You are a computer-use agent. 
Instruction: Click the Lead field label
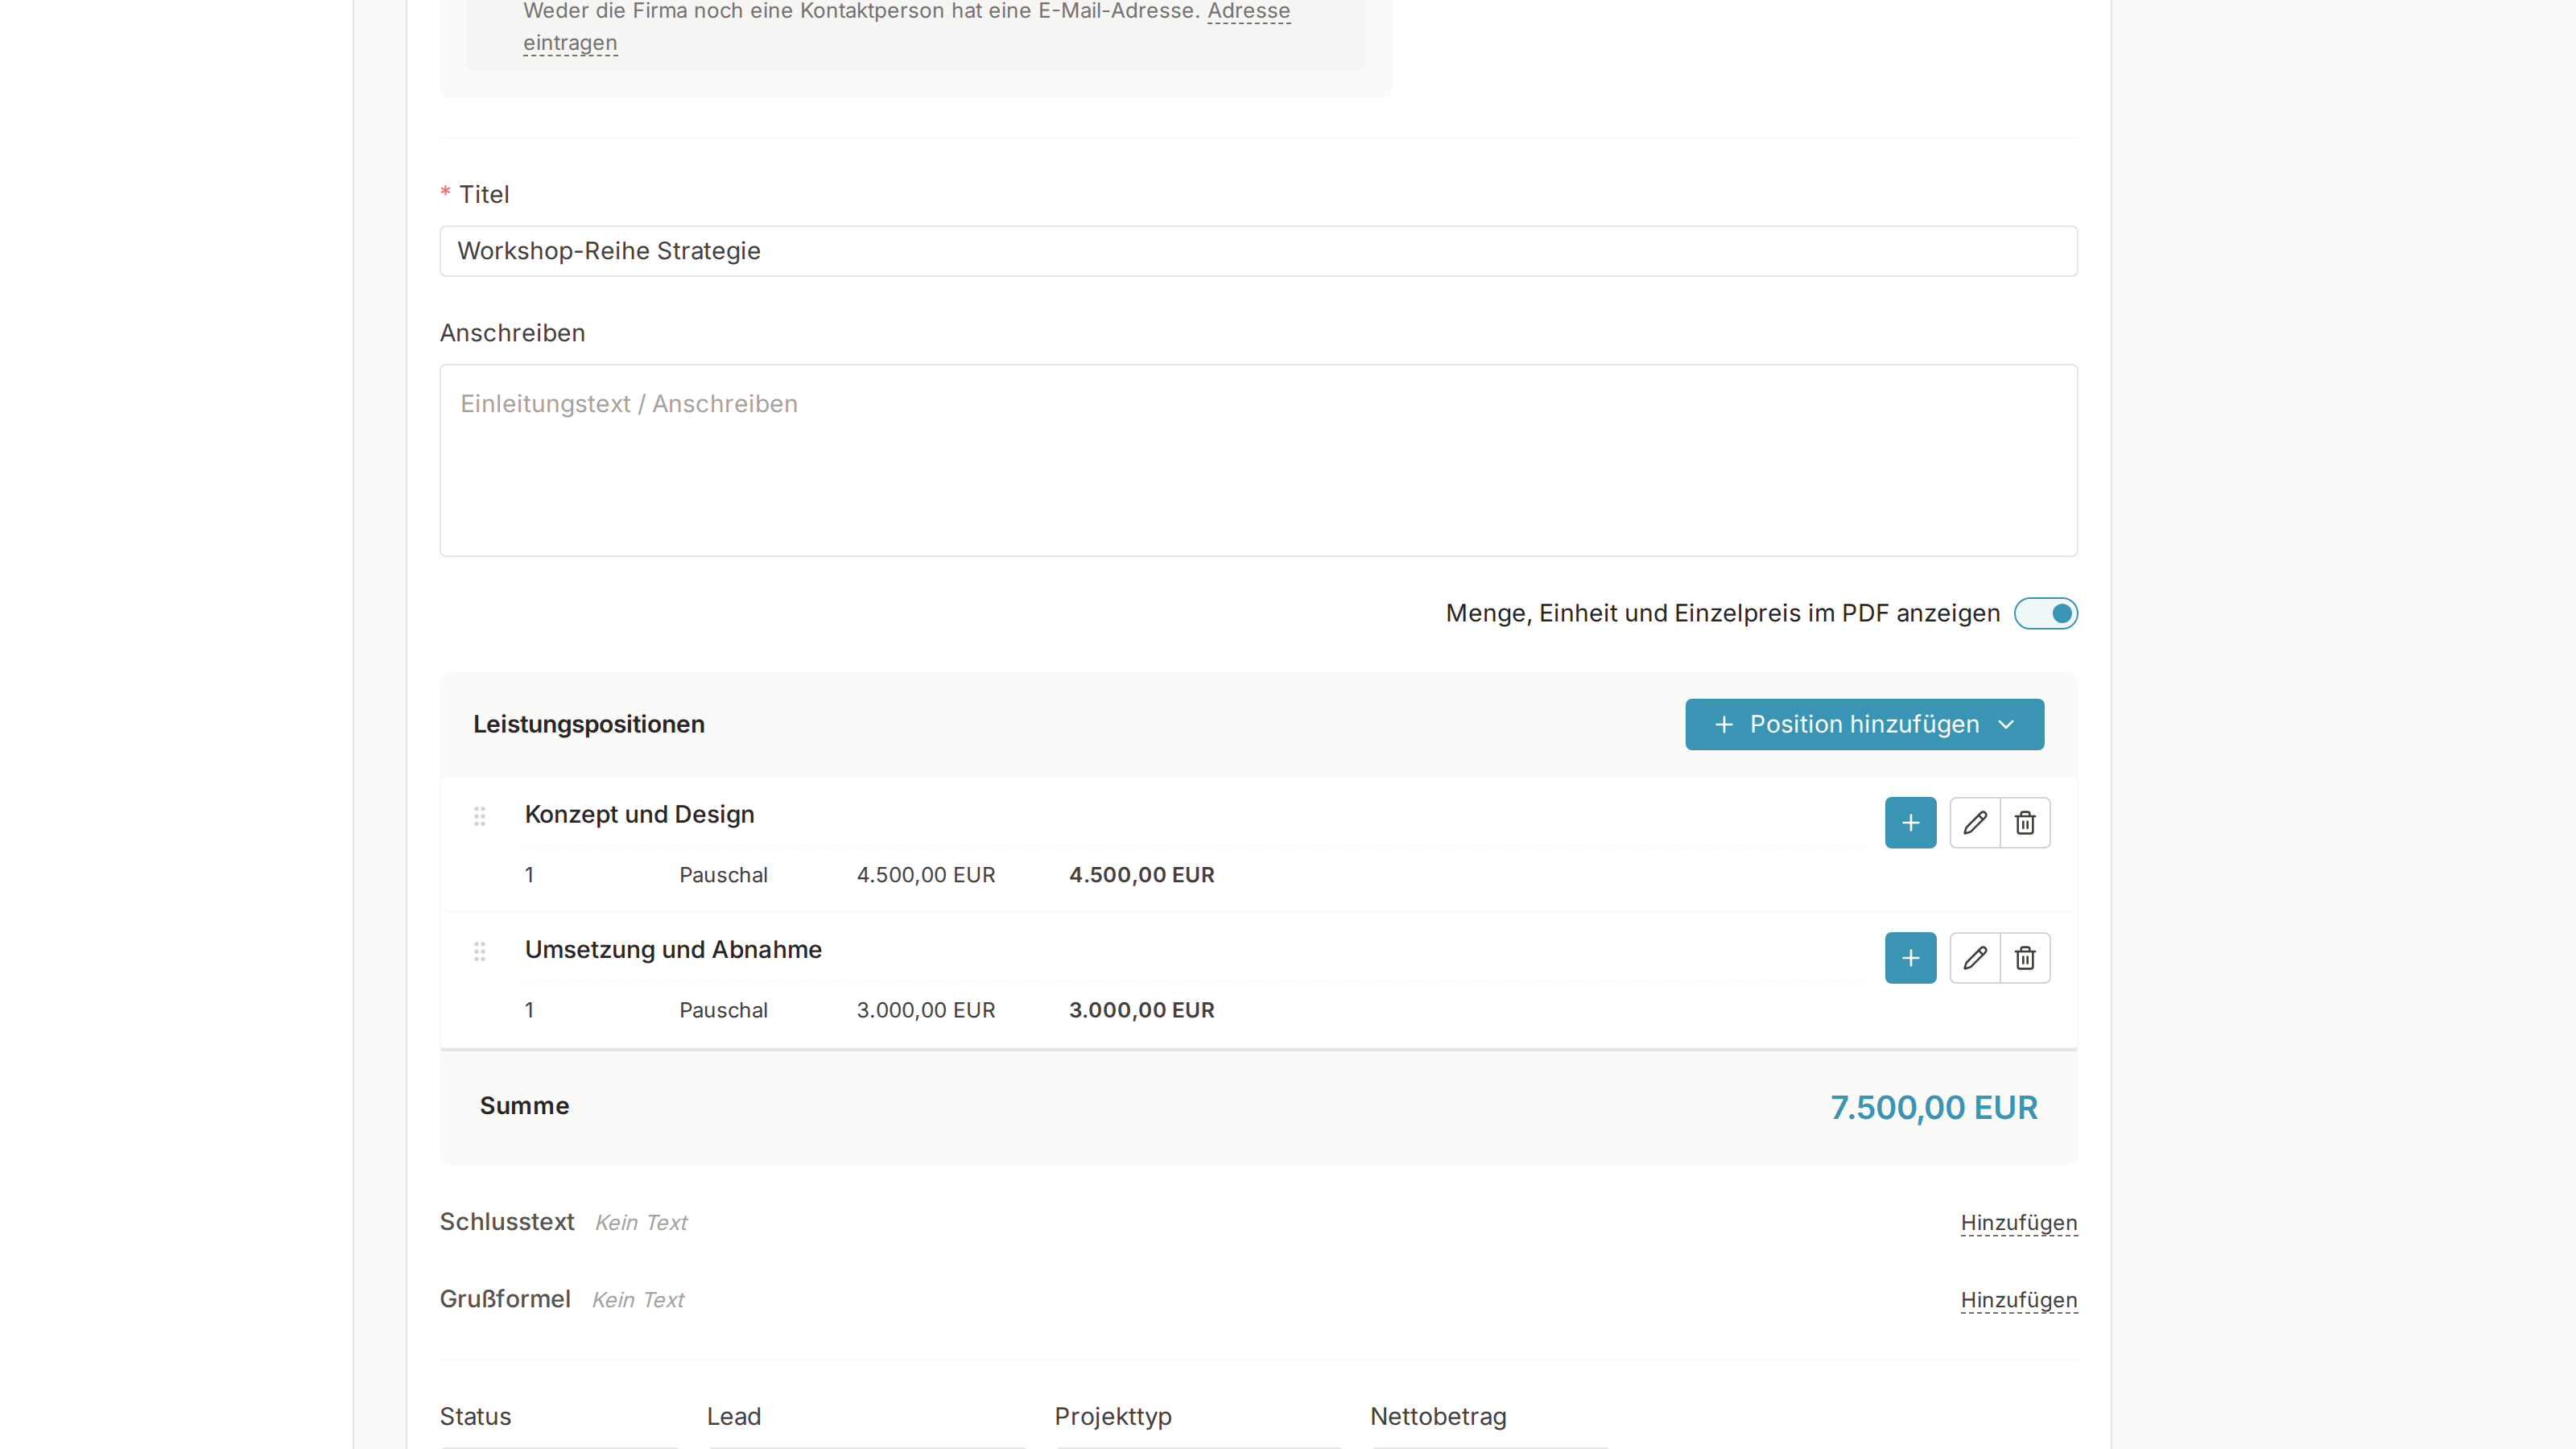click(733, 1416)
